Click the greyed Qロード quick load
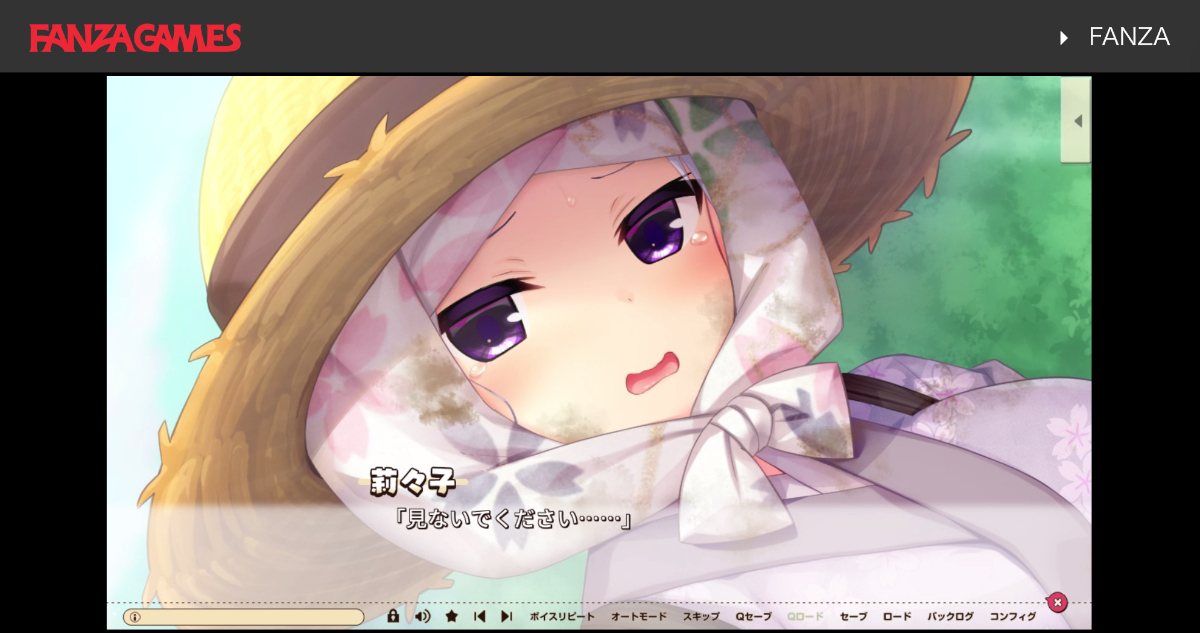This screenshot has height=633, width=1200. click(x=805, y=617)
